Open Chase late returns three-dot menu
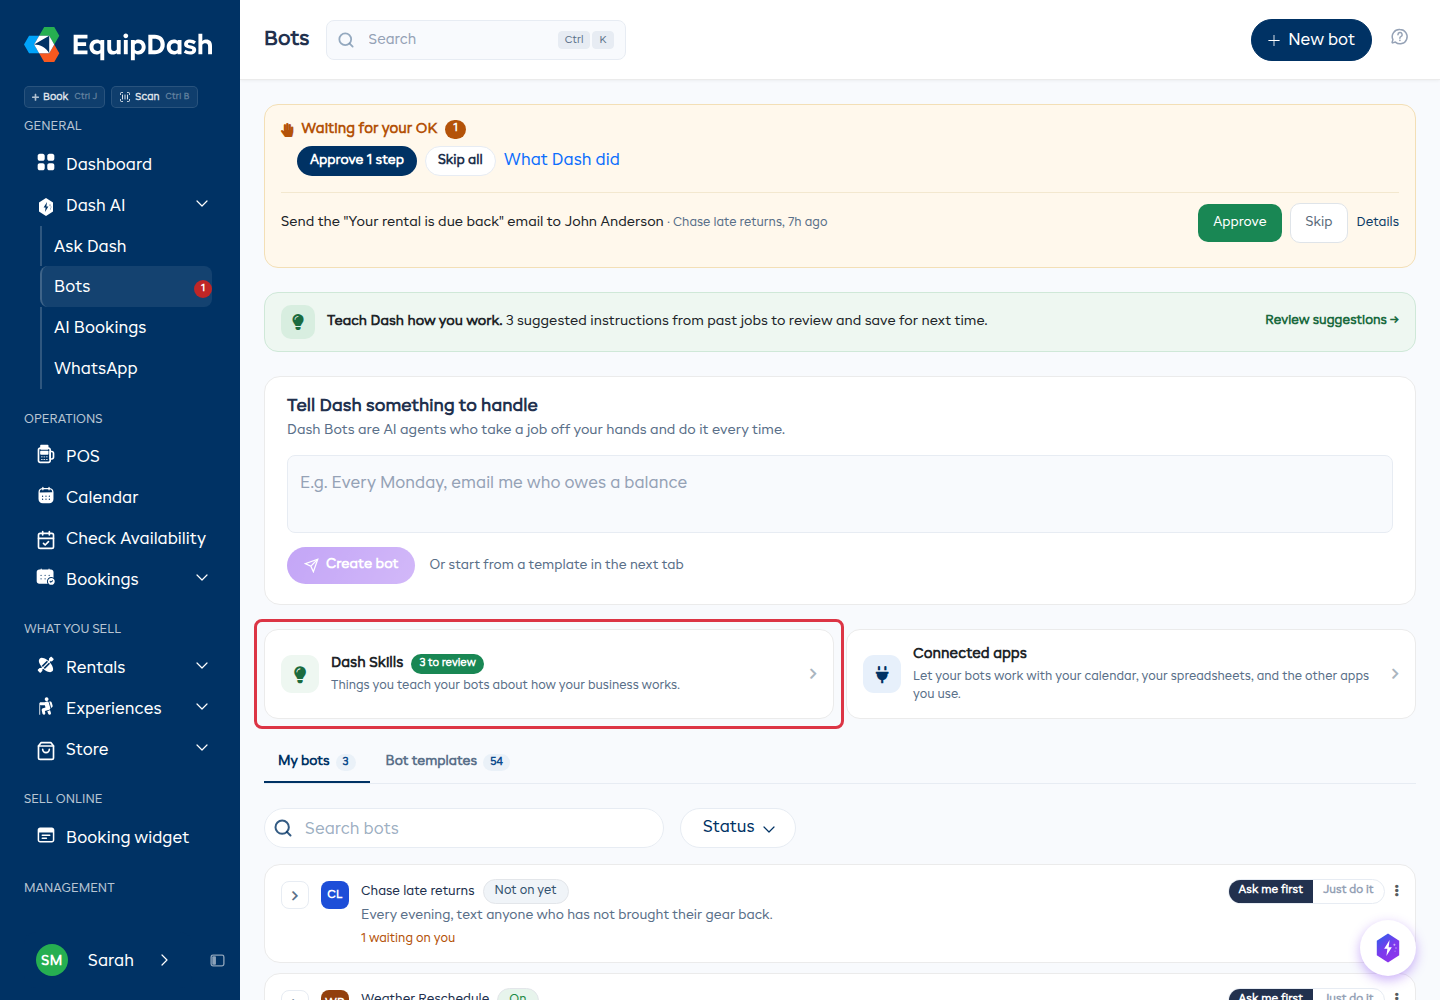1440x1000 pixels. pyautogui.click(x=1397, y=890)
